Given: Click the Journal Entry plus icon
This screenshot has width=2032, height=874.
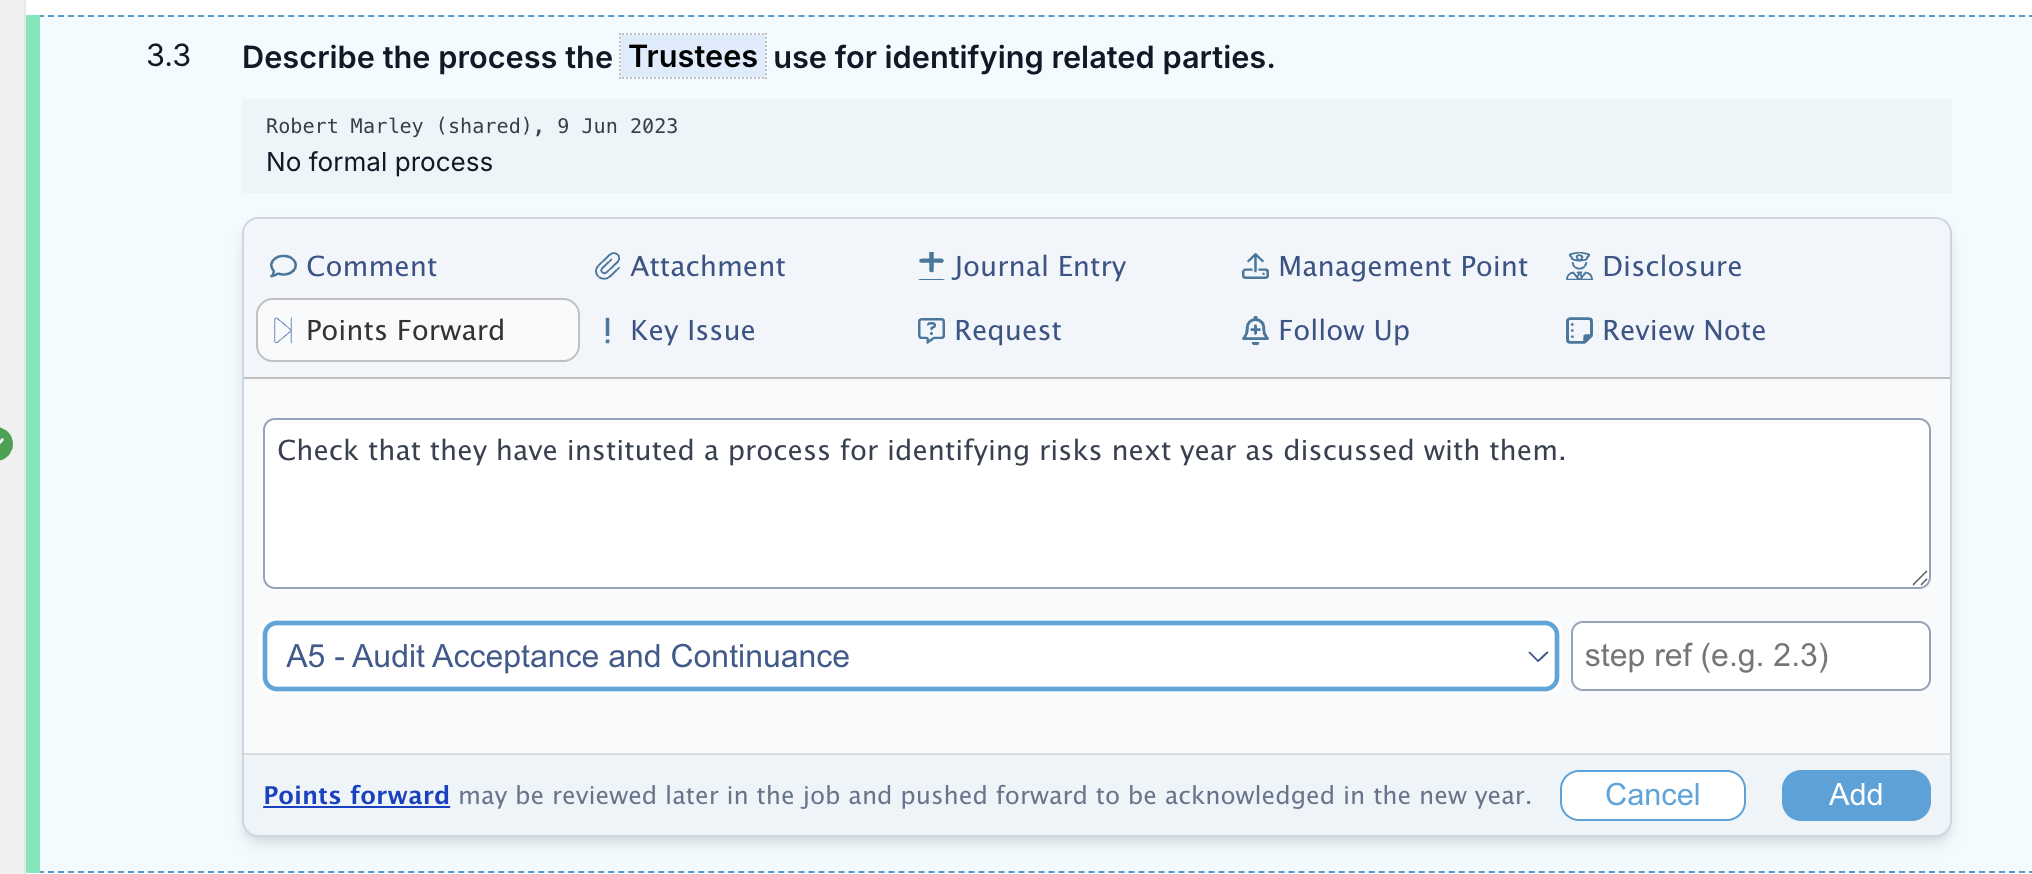Looking at the screenshot, I should [x=931, y=265].
